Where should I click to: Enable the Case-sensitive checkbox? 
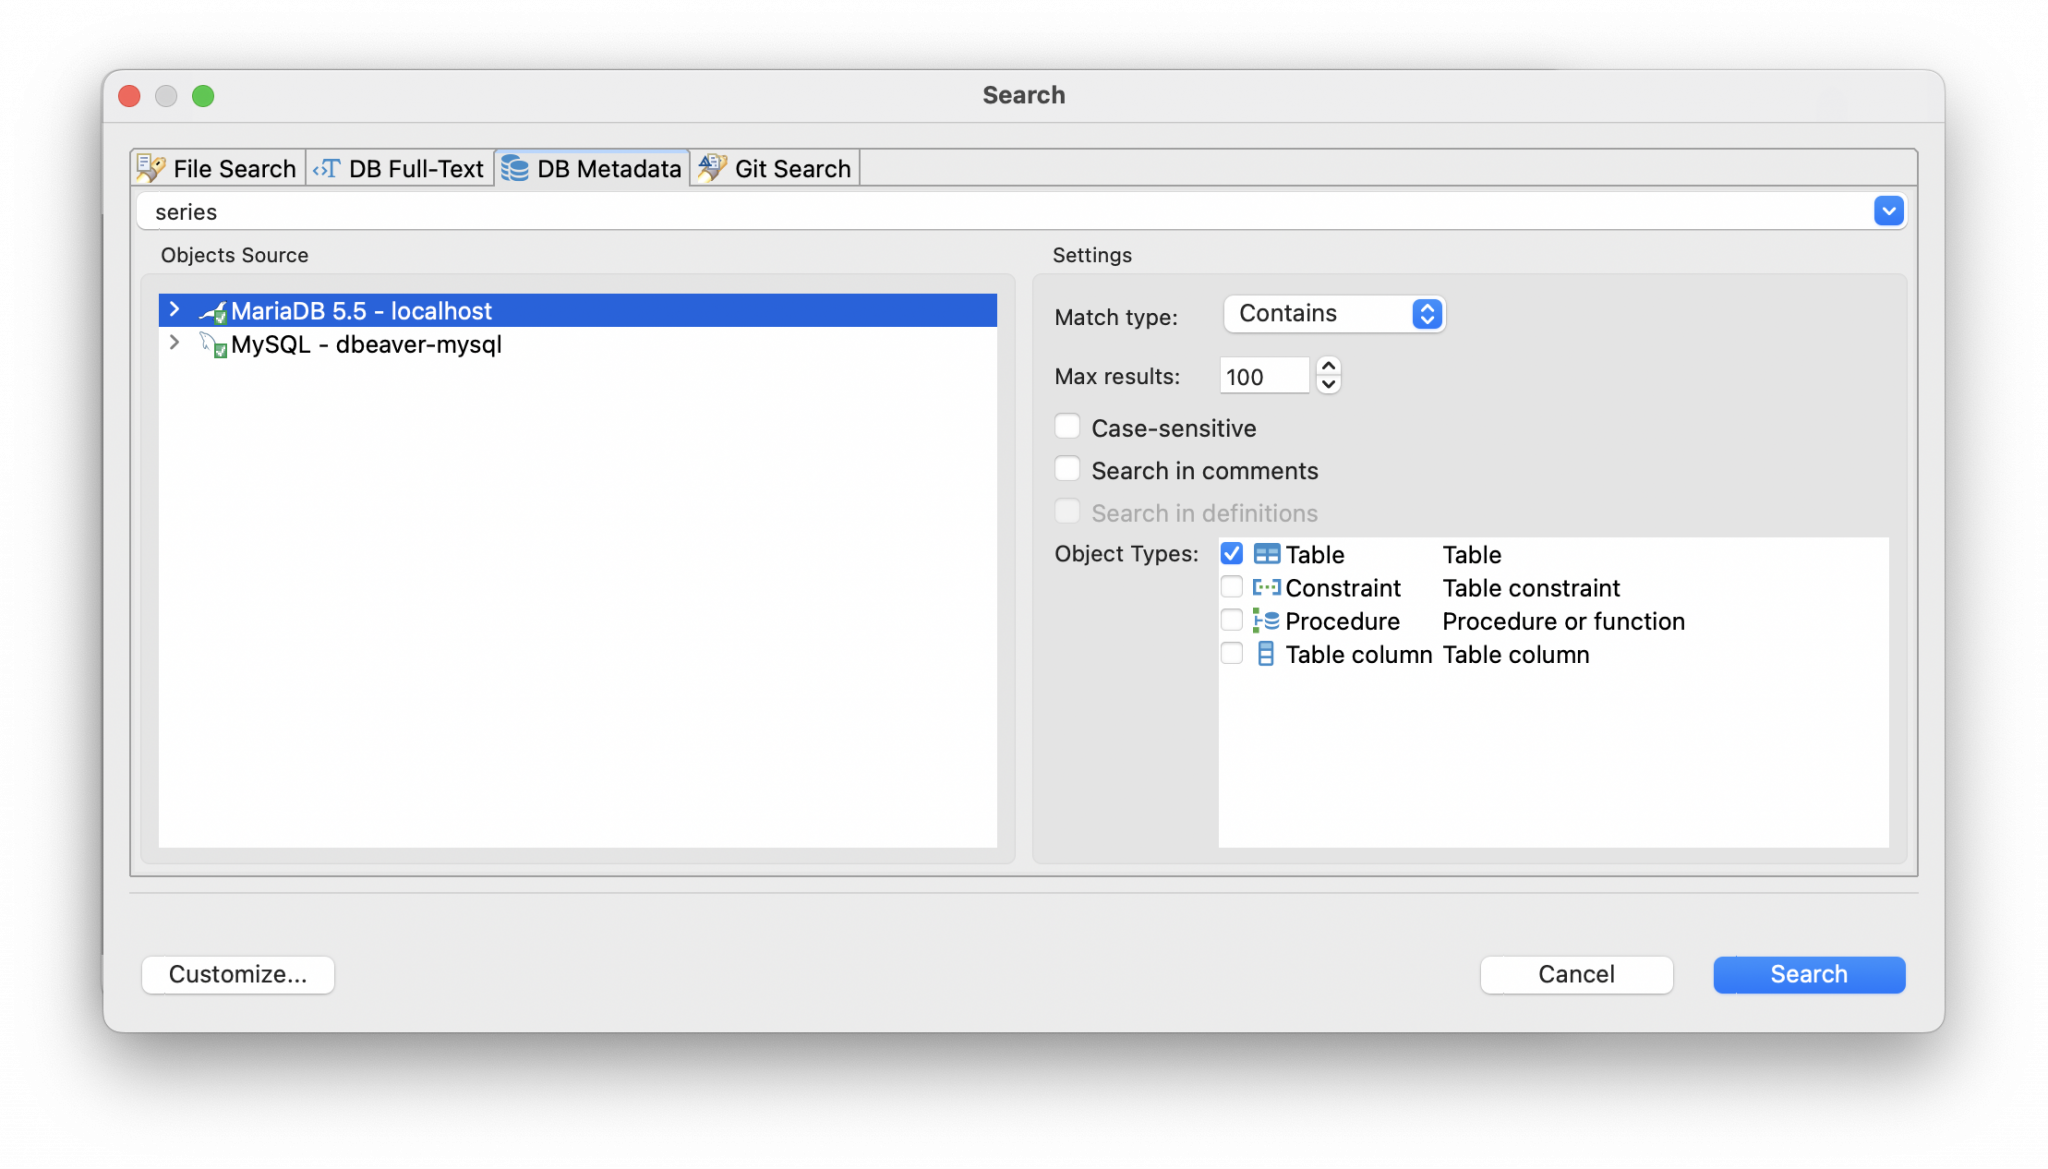[x=1068, y=427]
